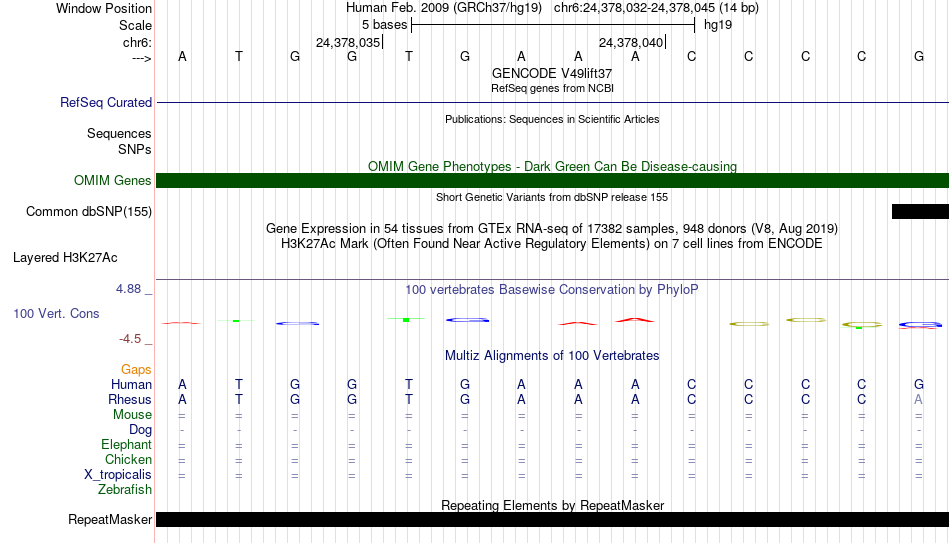Click Multiz Alignments of 100 Vertebrates title

552,356
